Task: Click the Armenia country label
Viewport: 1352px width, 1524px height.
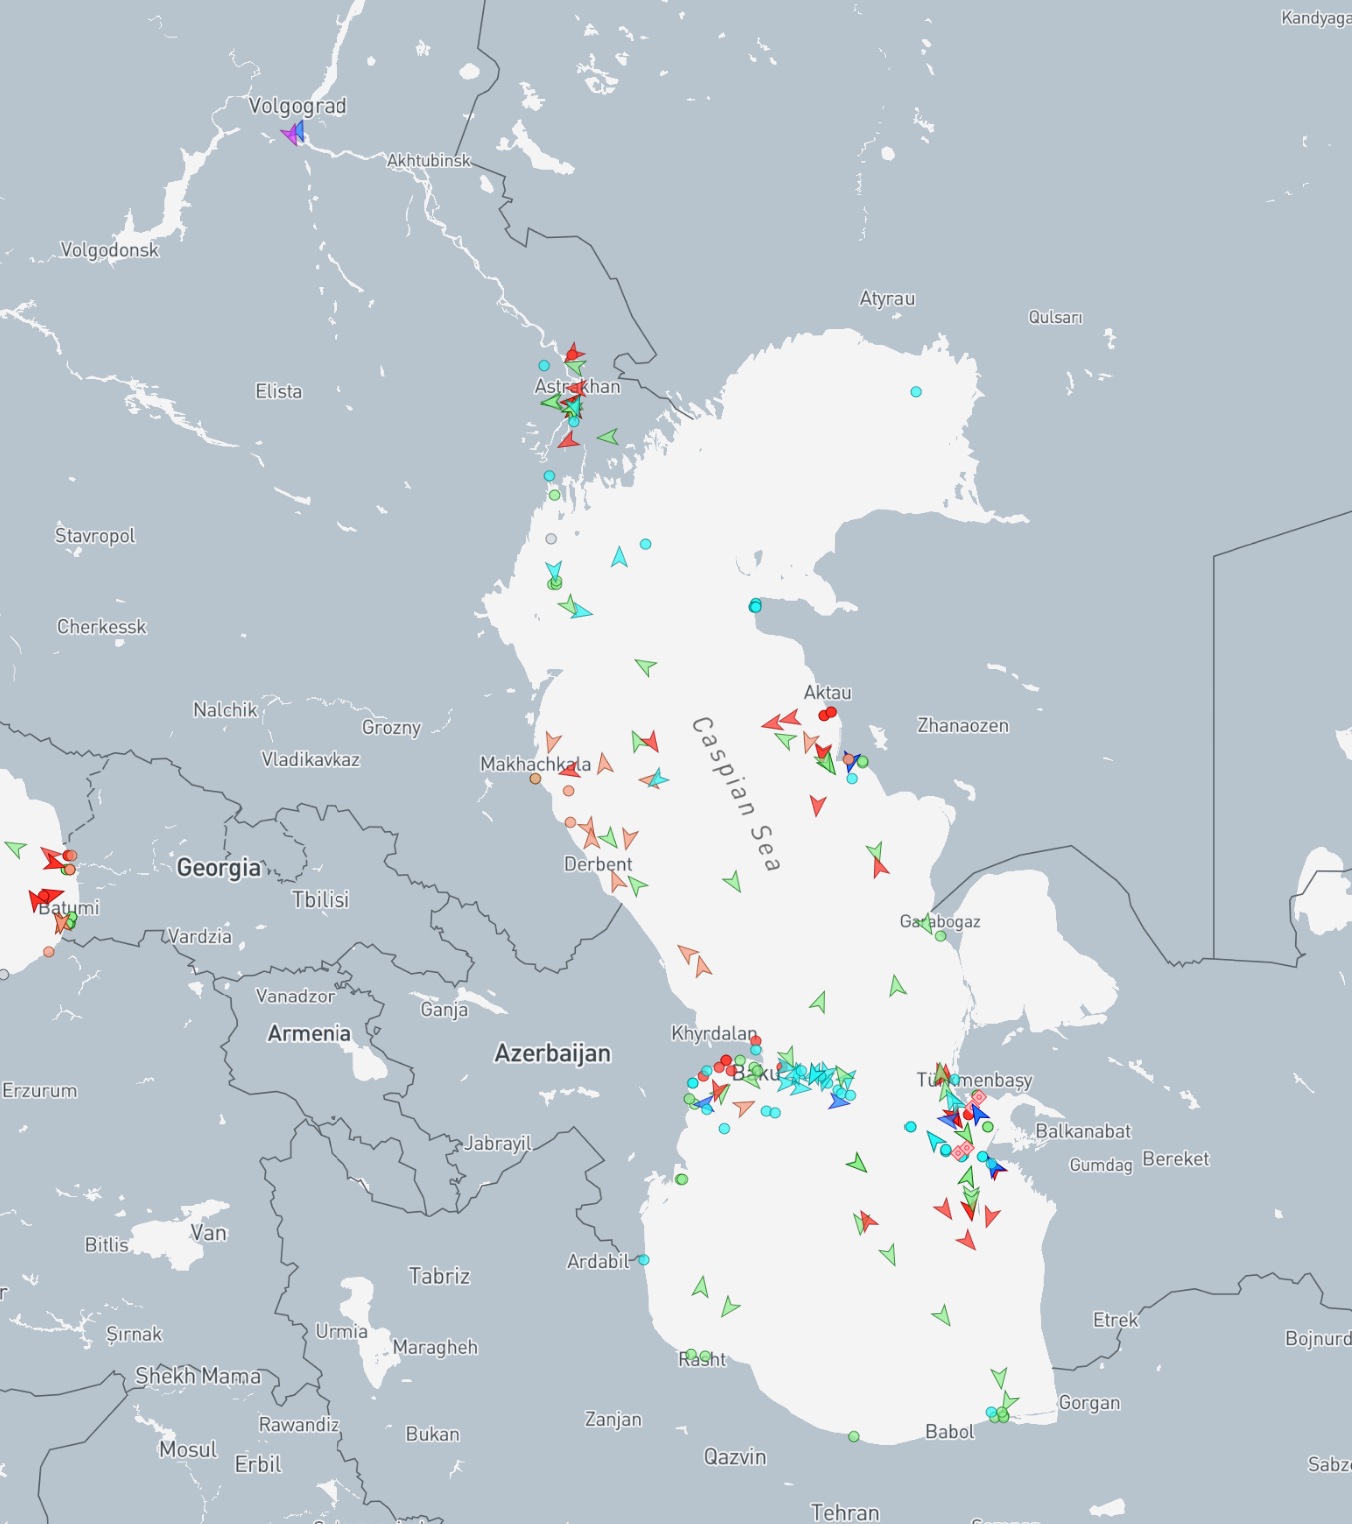Action: 309,1033
